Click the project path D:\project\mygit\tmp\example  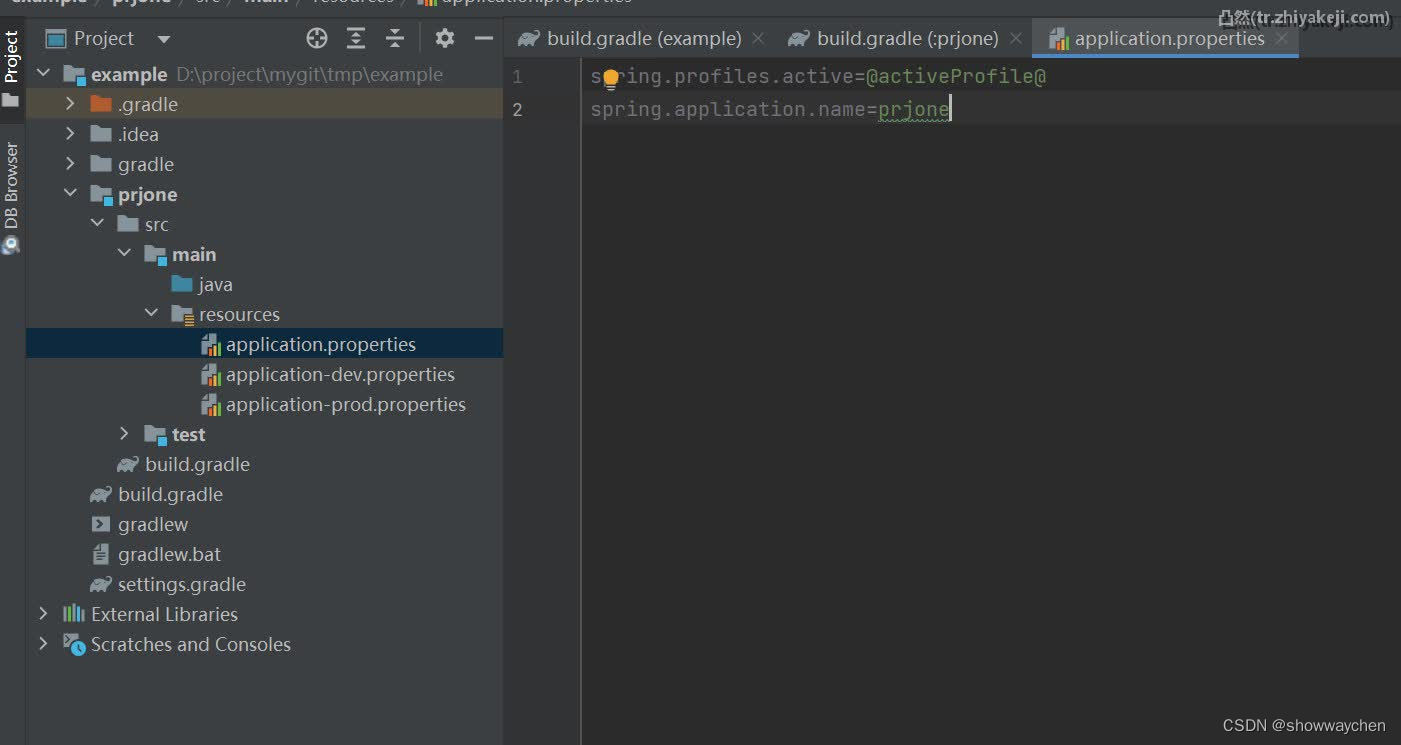[309, 74]
